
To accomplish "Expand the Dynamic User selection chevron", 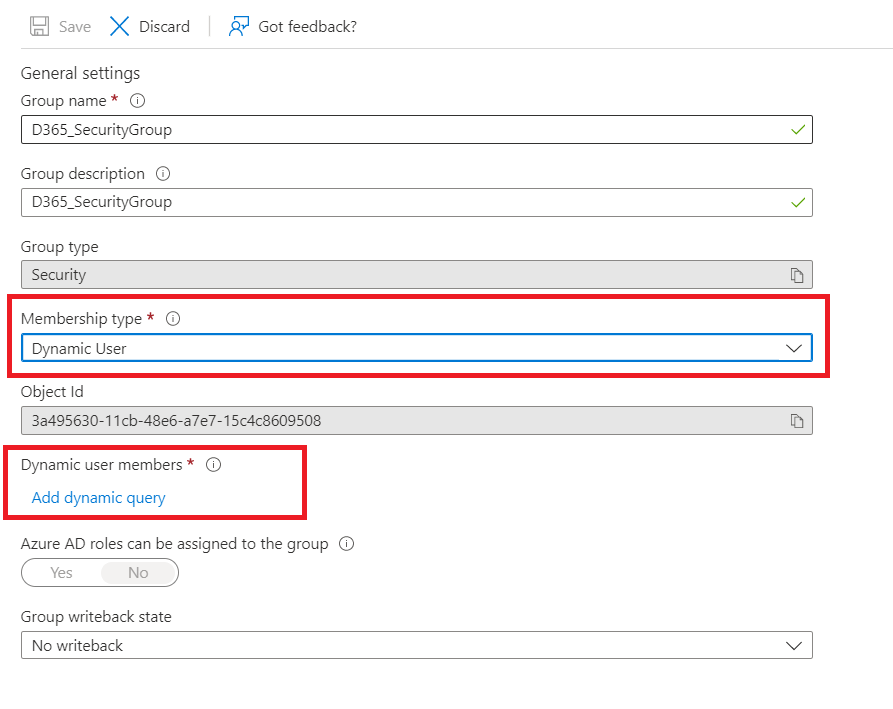I will [794, 347].
